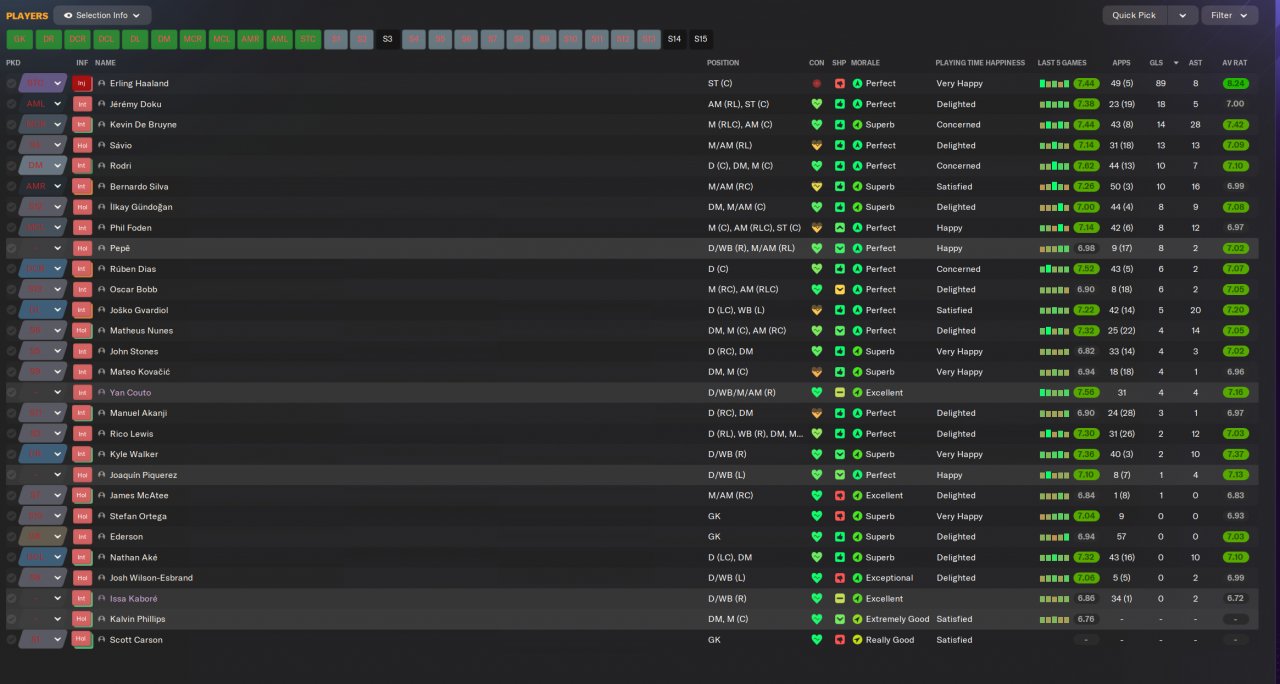The image size is (1280, 684).
Task: Click Sávio's holiday status badge
Action: click(x=83, y=145)
